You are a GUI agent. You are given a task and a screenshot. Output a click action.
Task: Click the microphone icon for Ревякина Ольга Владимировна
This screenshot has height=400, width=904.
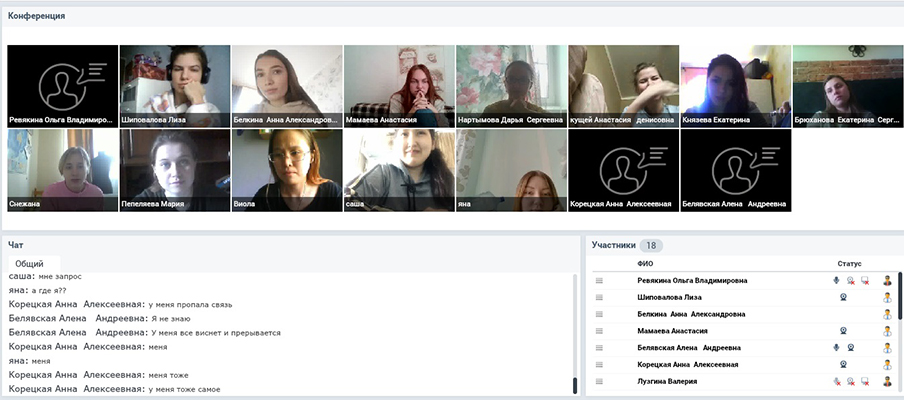(836, 281)
